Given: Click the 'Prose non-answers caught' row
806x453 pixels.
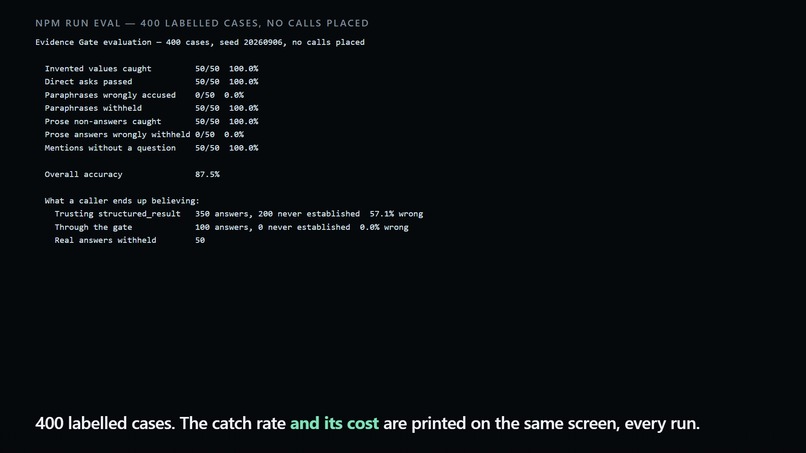Looking at the screenshot, I should pyautogui.click(x=152, y=121).
